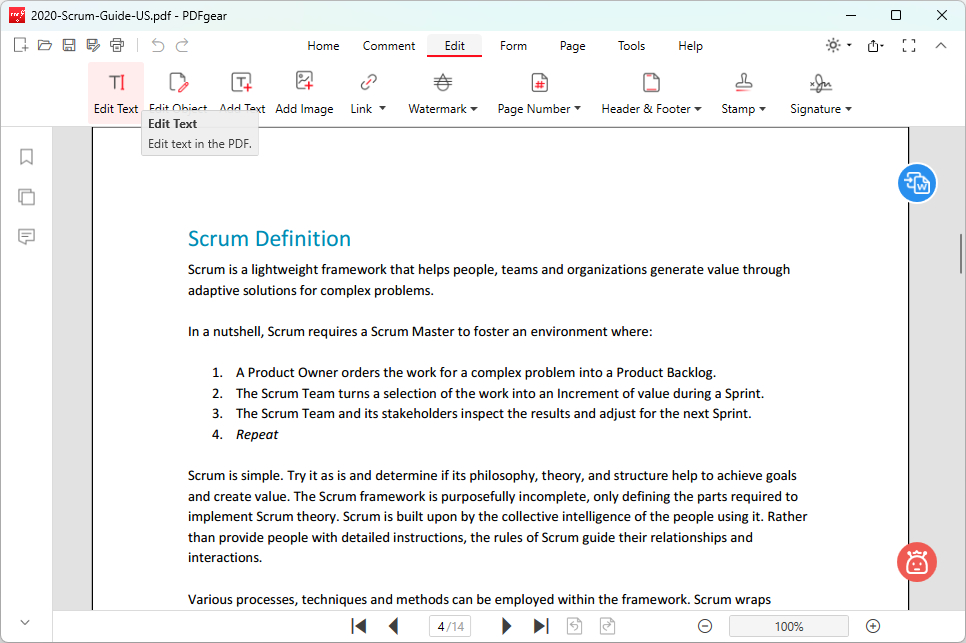Go to the previous page
This screenshot has height=643, width=966.
tap(394, 626)
